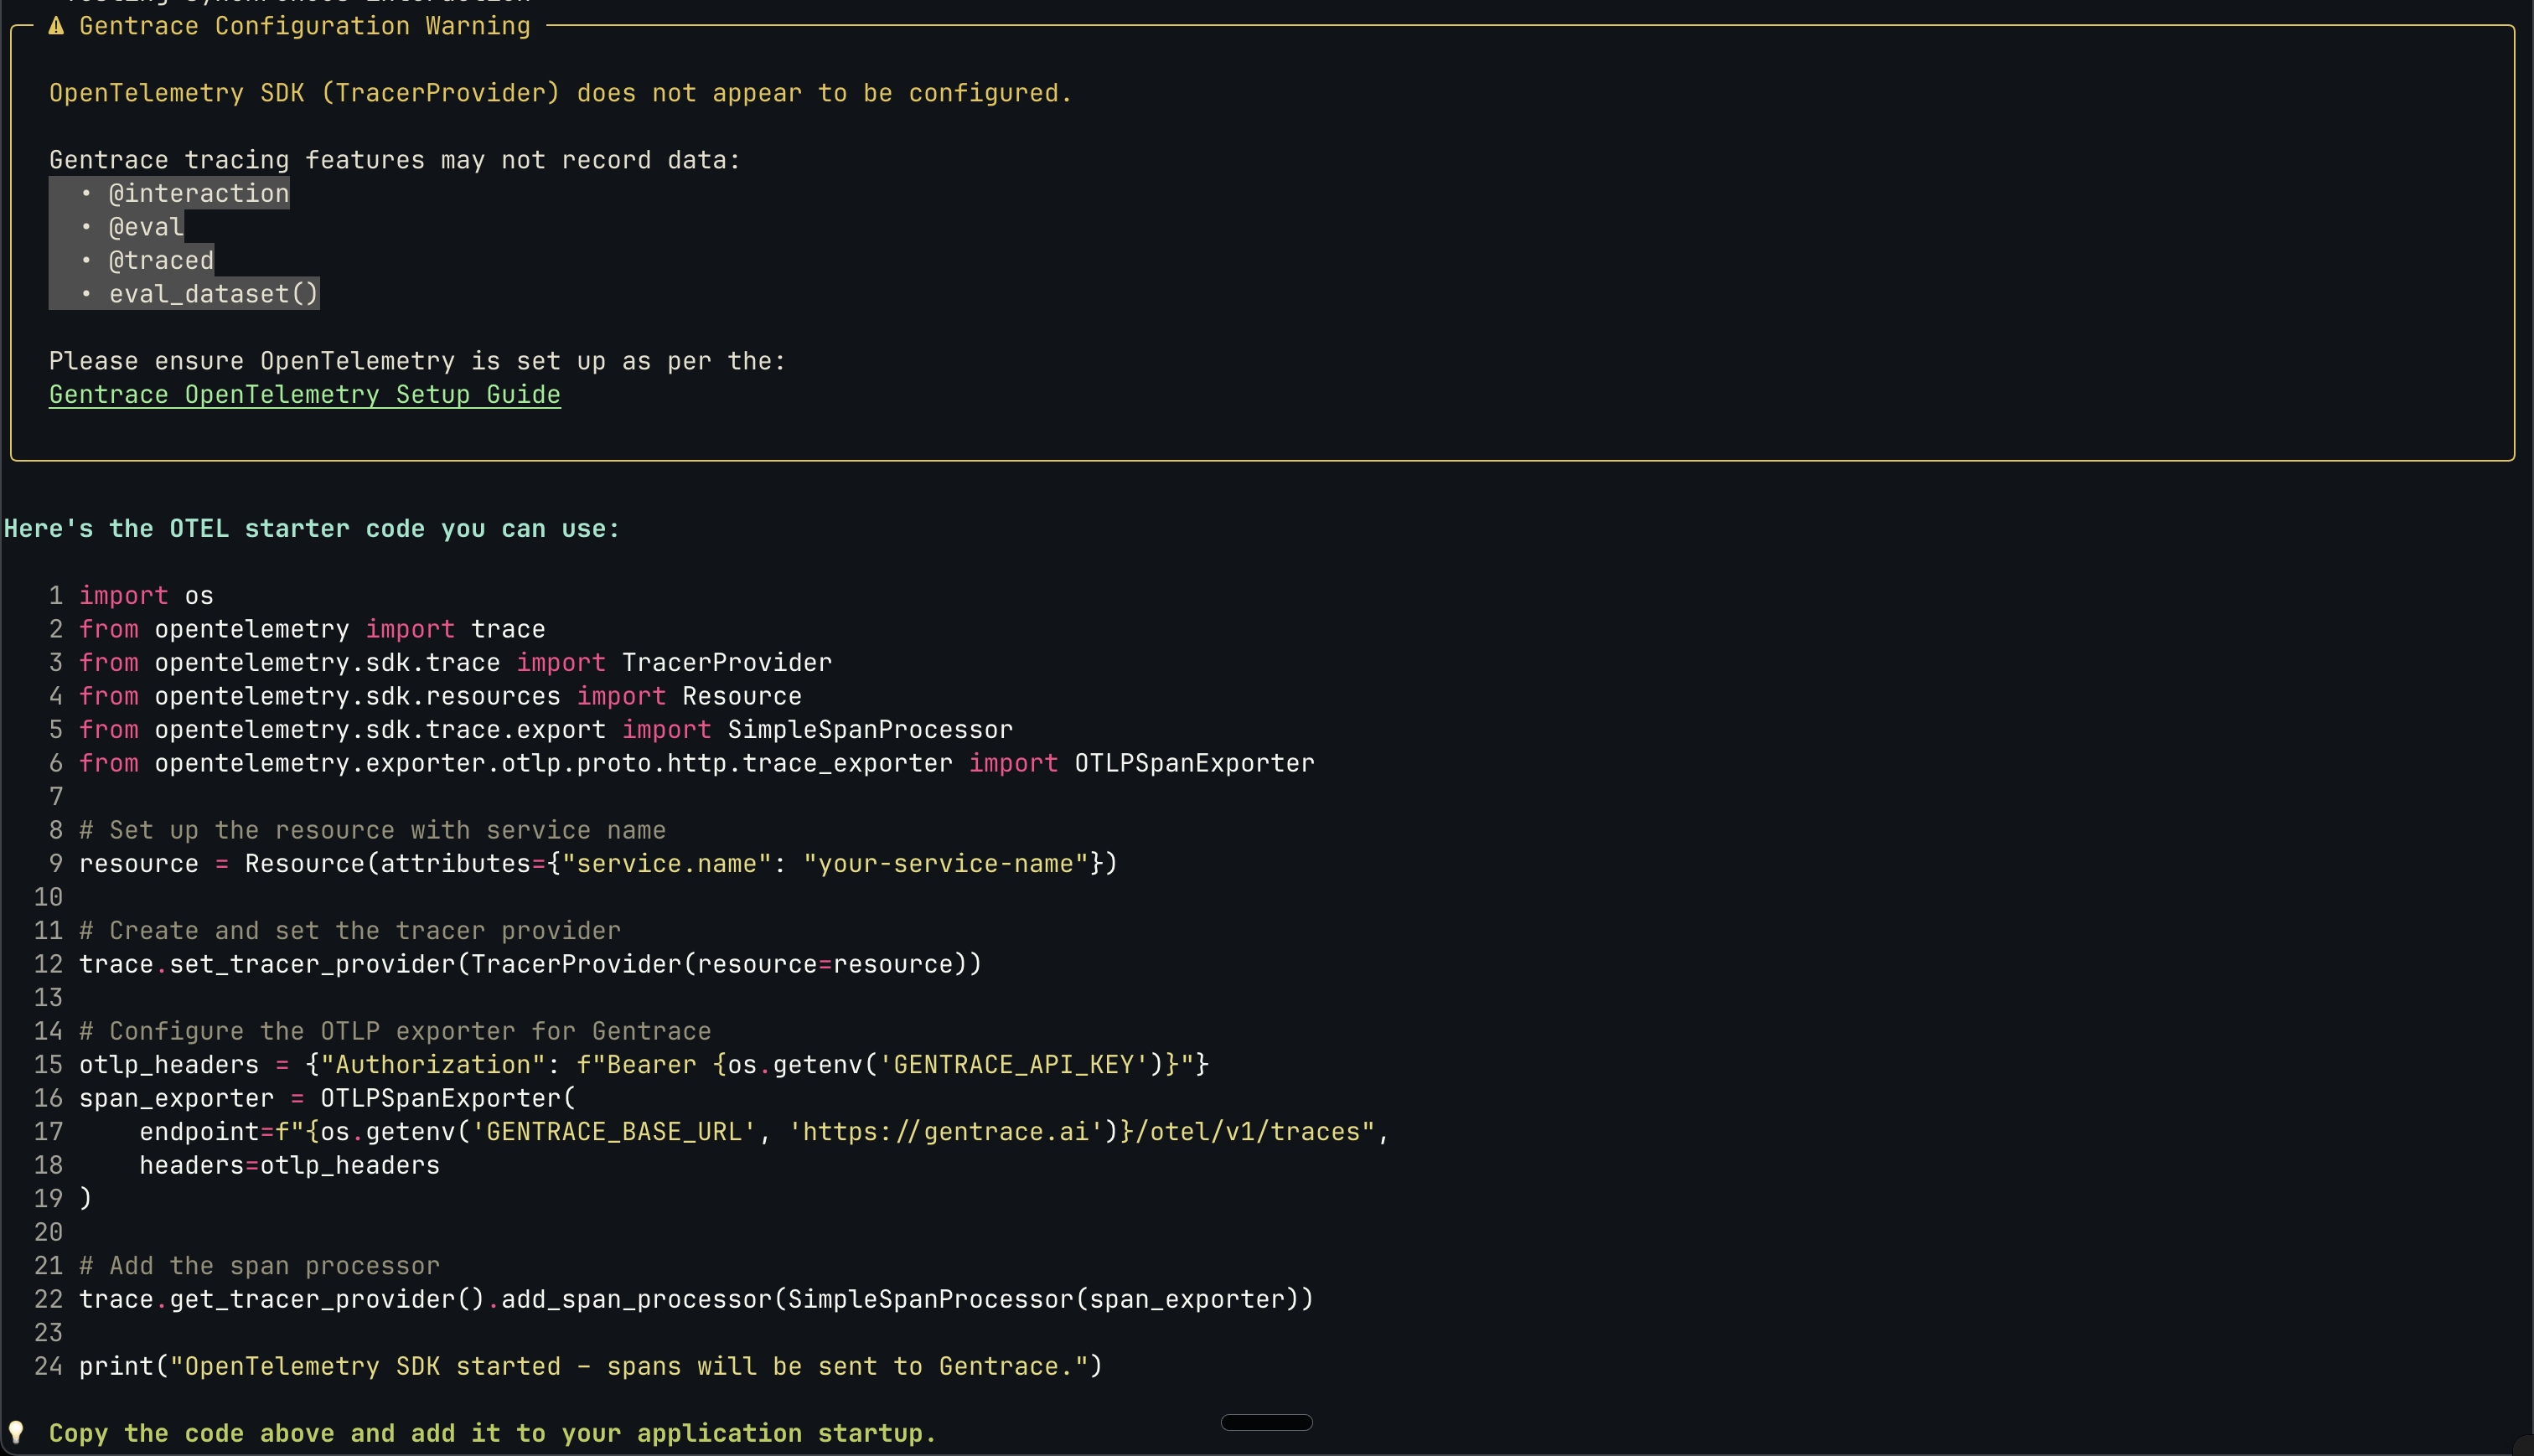Click comment '# Add the span processor'

[x=259, y=1266]
